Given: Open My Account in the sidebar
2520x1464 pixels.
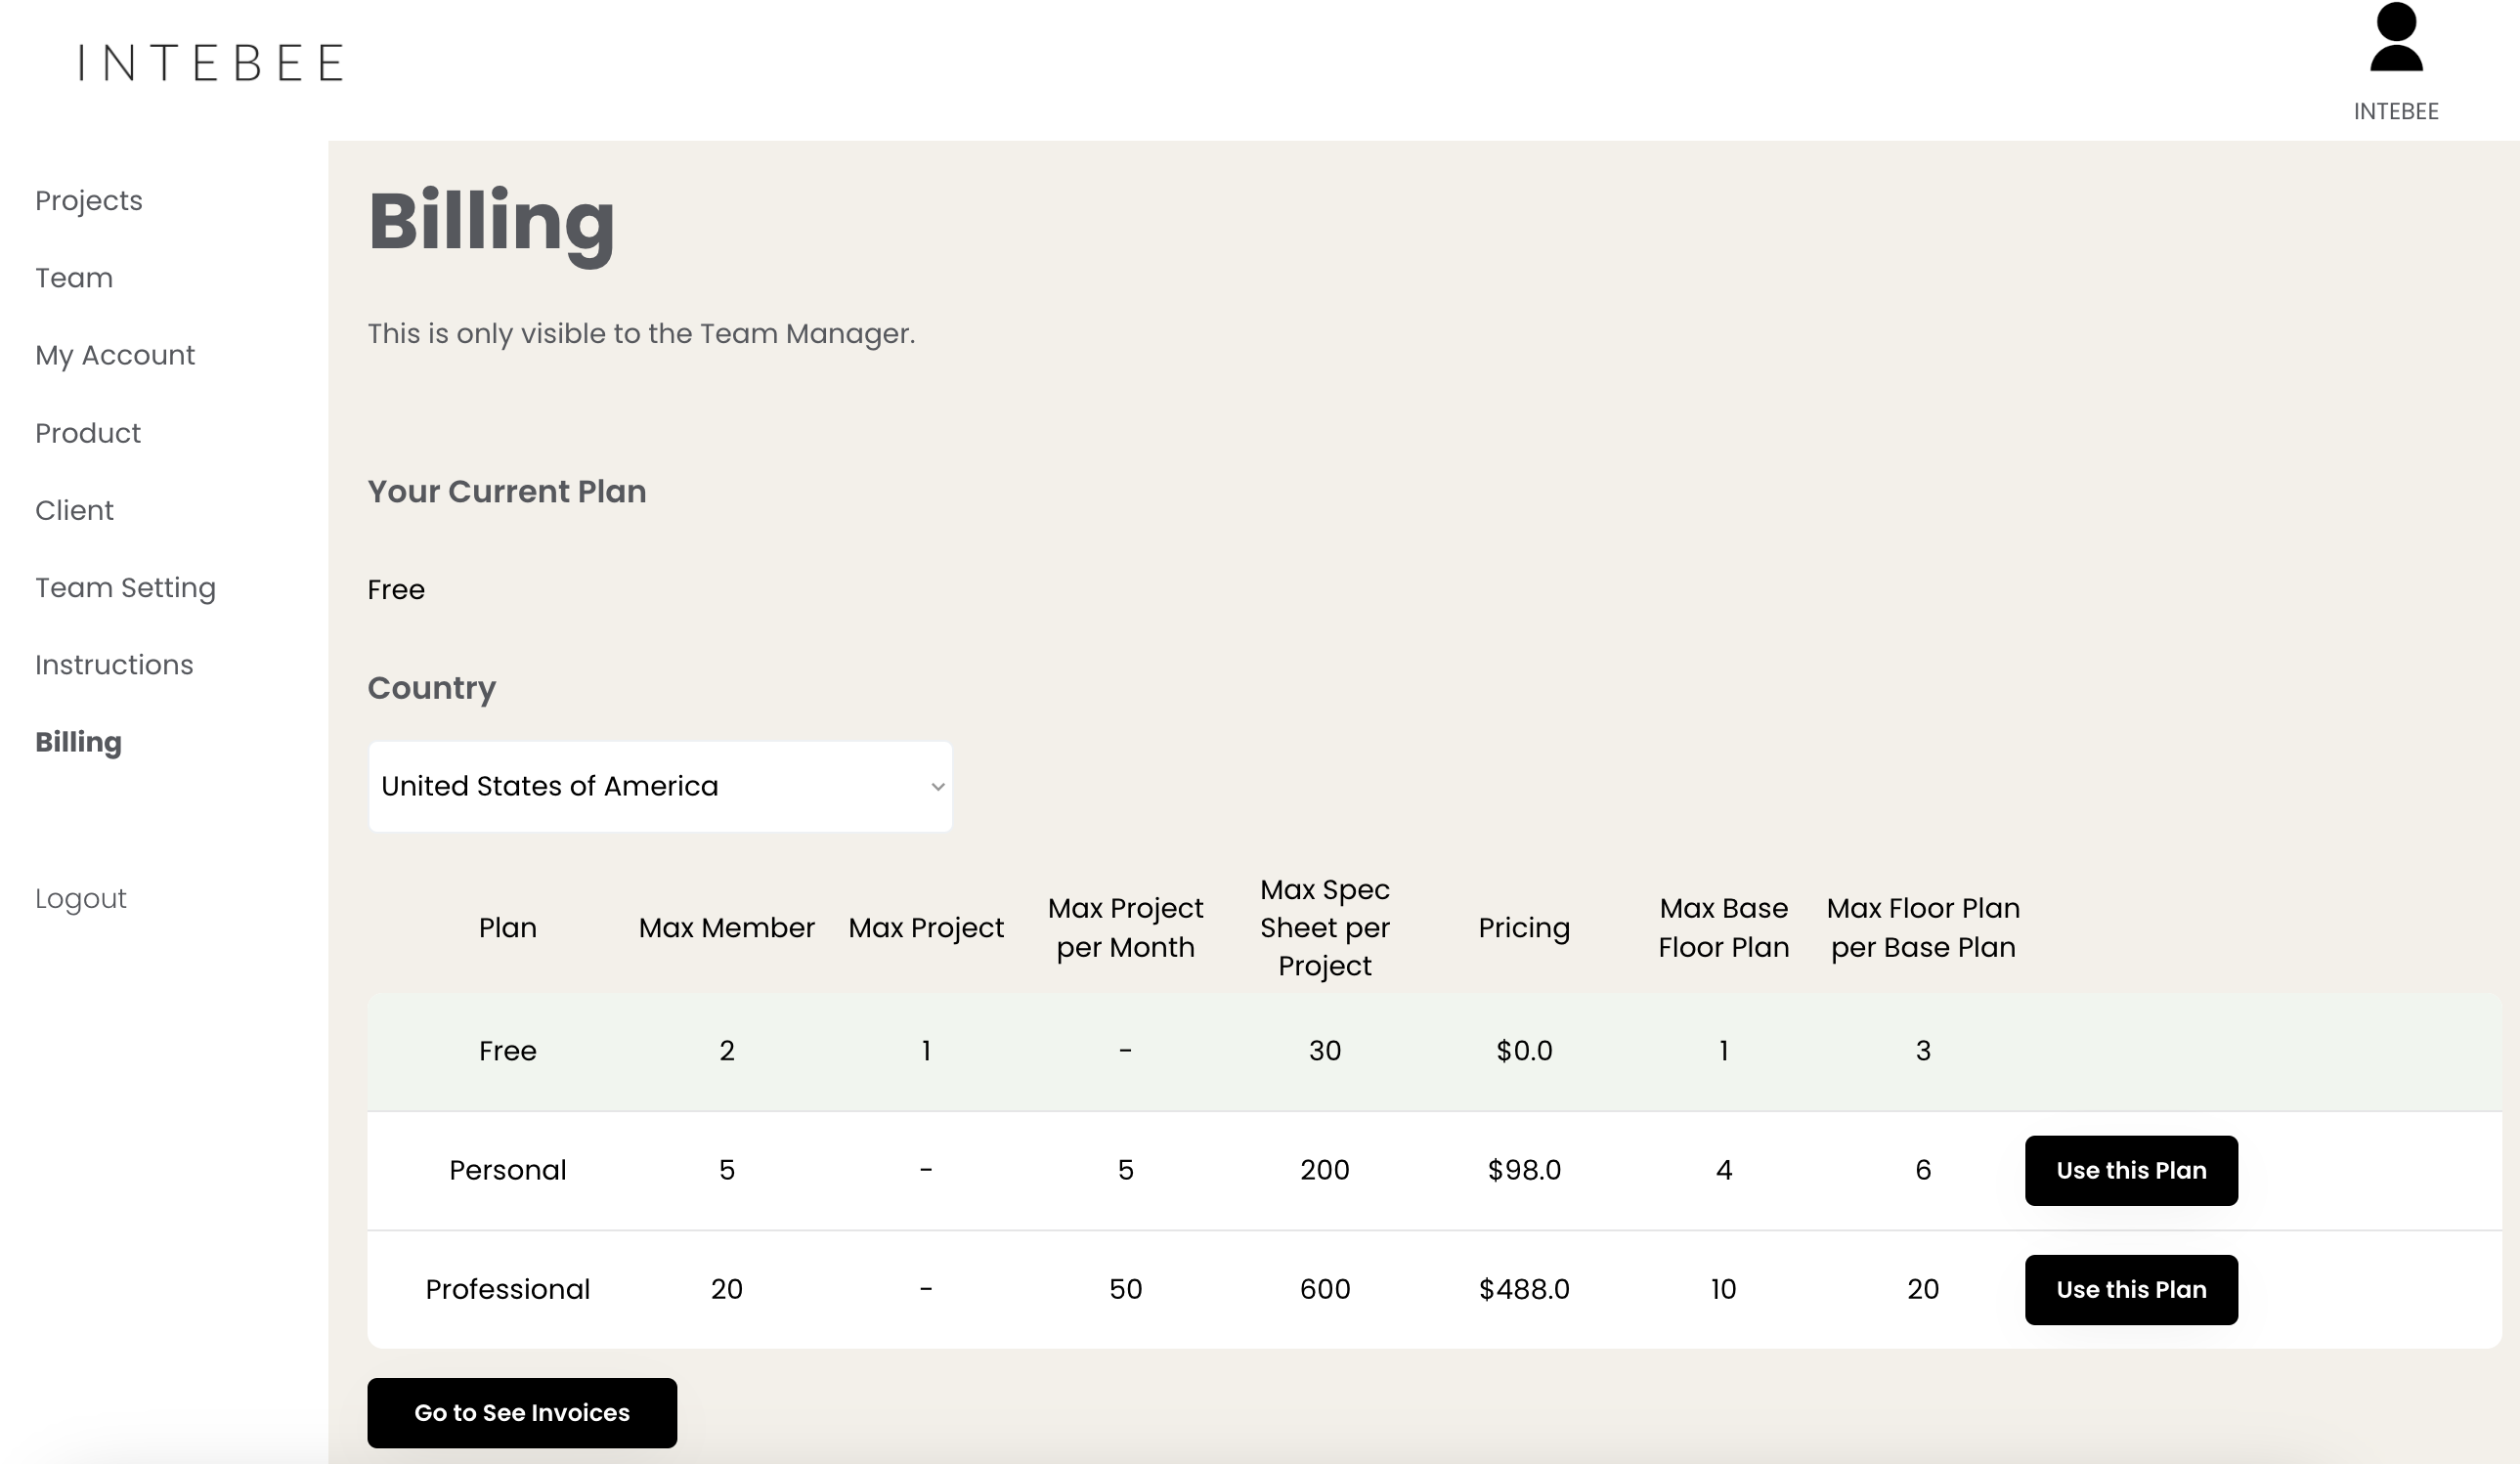Looking at the screenshot, I should [x=115, y=355].
